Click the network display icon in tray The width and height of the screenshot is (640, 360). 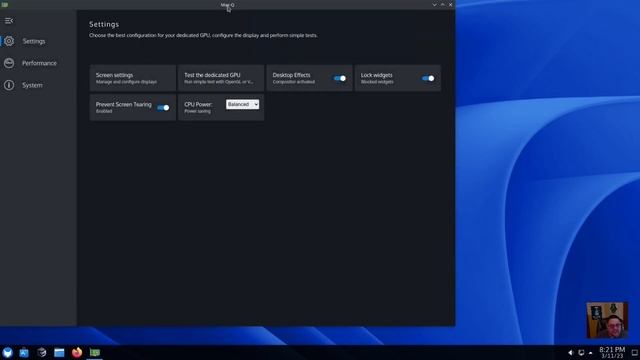(x=581, y=353)
